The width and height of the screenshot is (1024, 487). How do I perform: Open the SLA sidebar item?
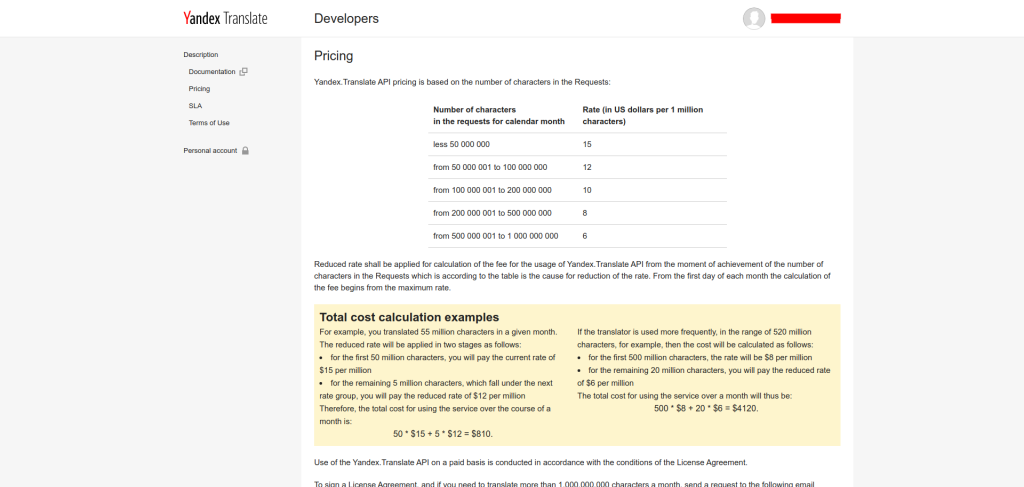pyautogui.click(x=195, y=106)
